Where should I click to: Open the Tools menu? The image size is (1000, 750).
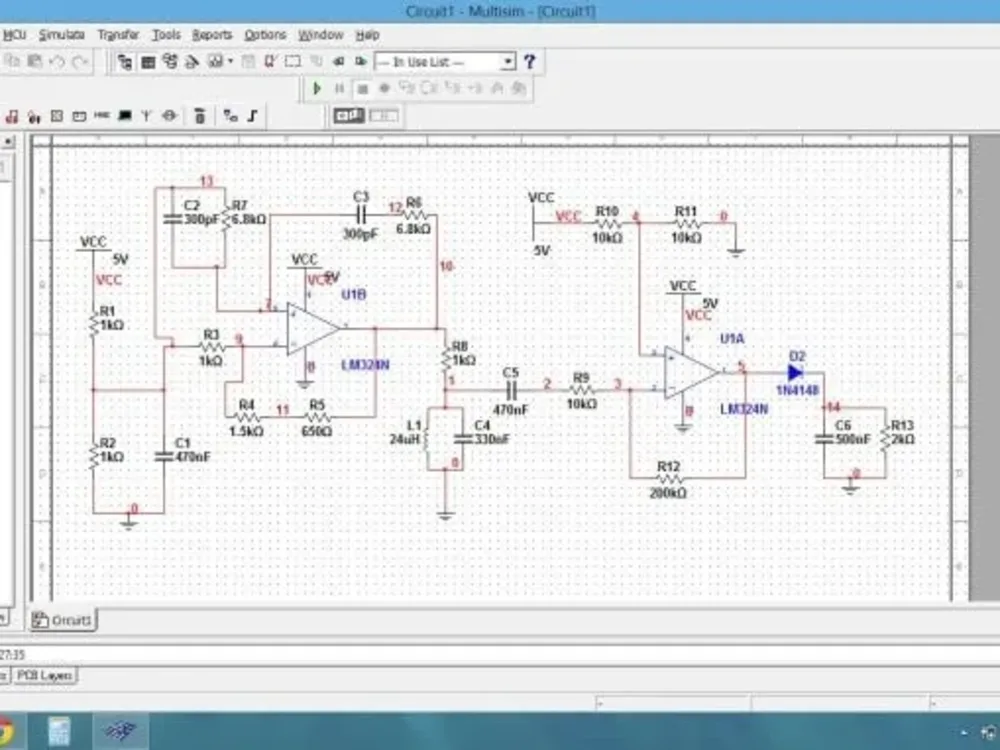(x=166, y=34)
